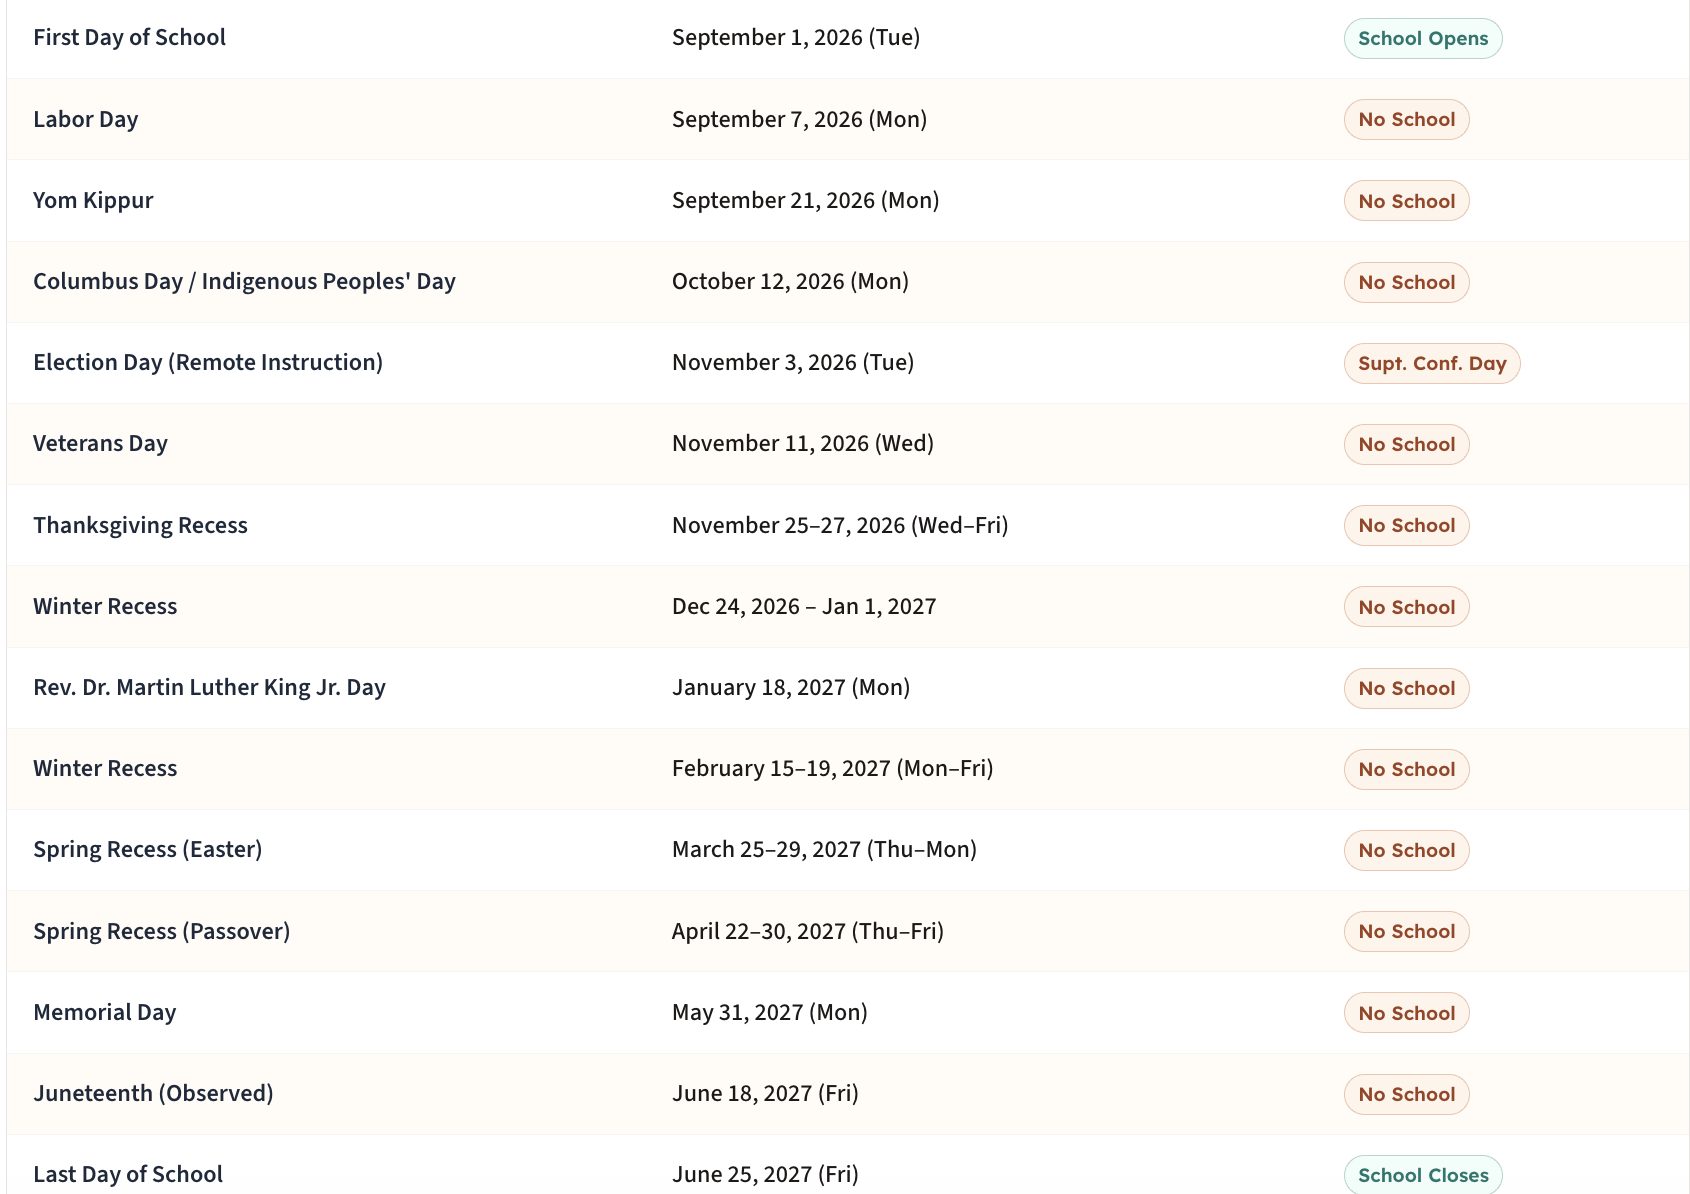Click the No School badge for Labor Day
The width and height of the screenshot is (1690, 1194).
point(1406,120)
